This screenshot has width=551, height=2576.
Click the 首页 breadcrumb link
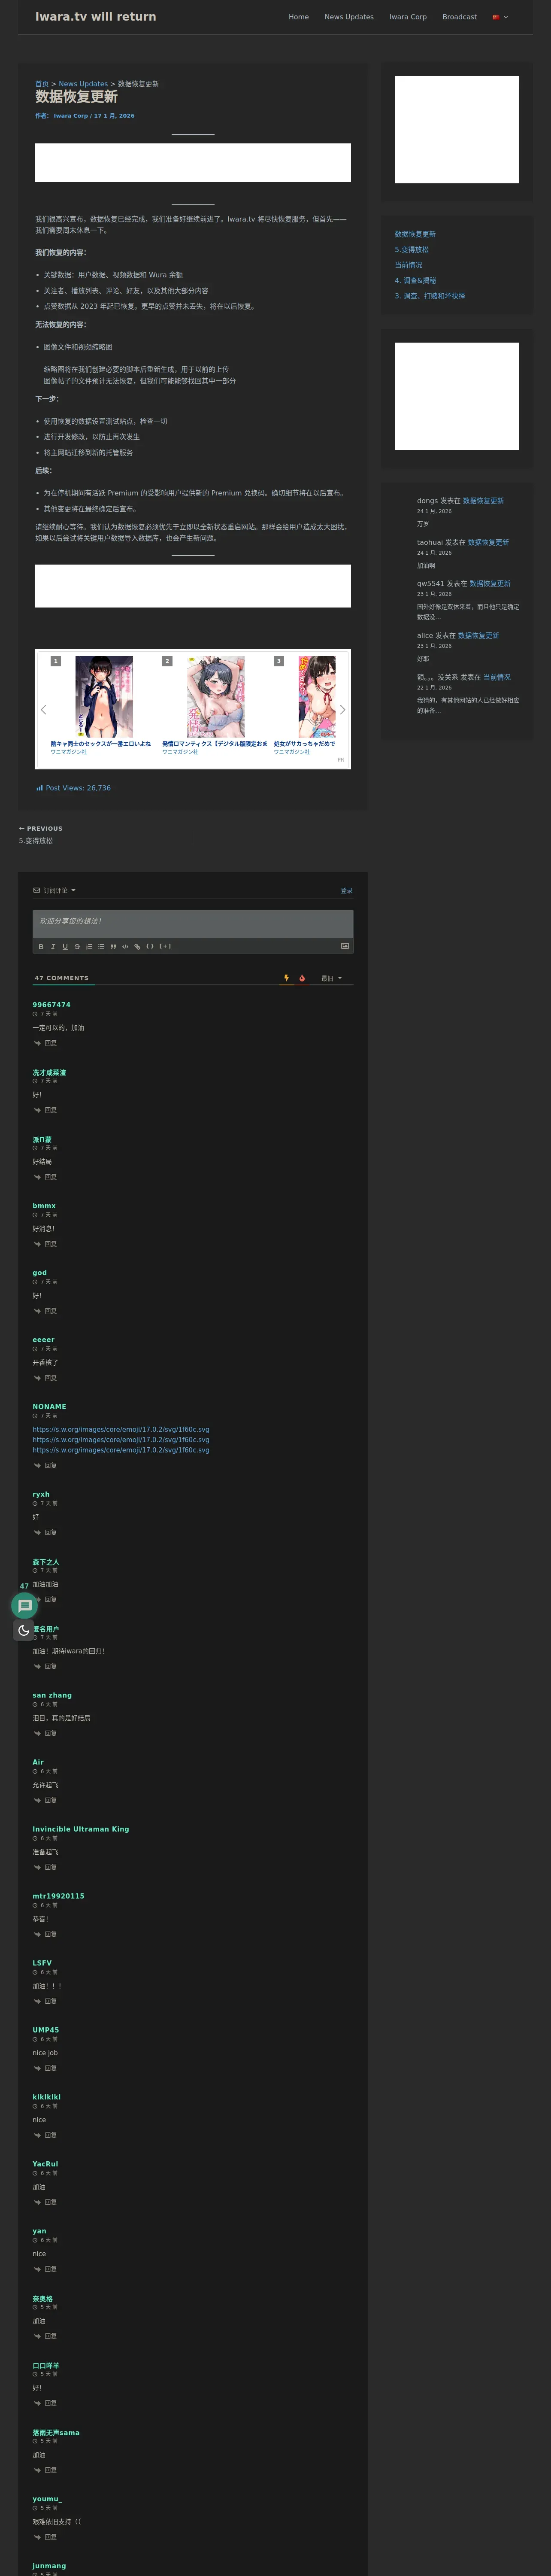pyautogui.click(x=42, y=84)
